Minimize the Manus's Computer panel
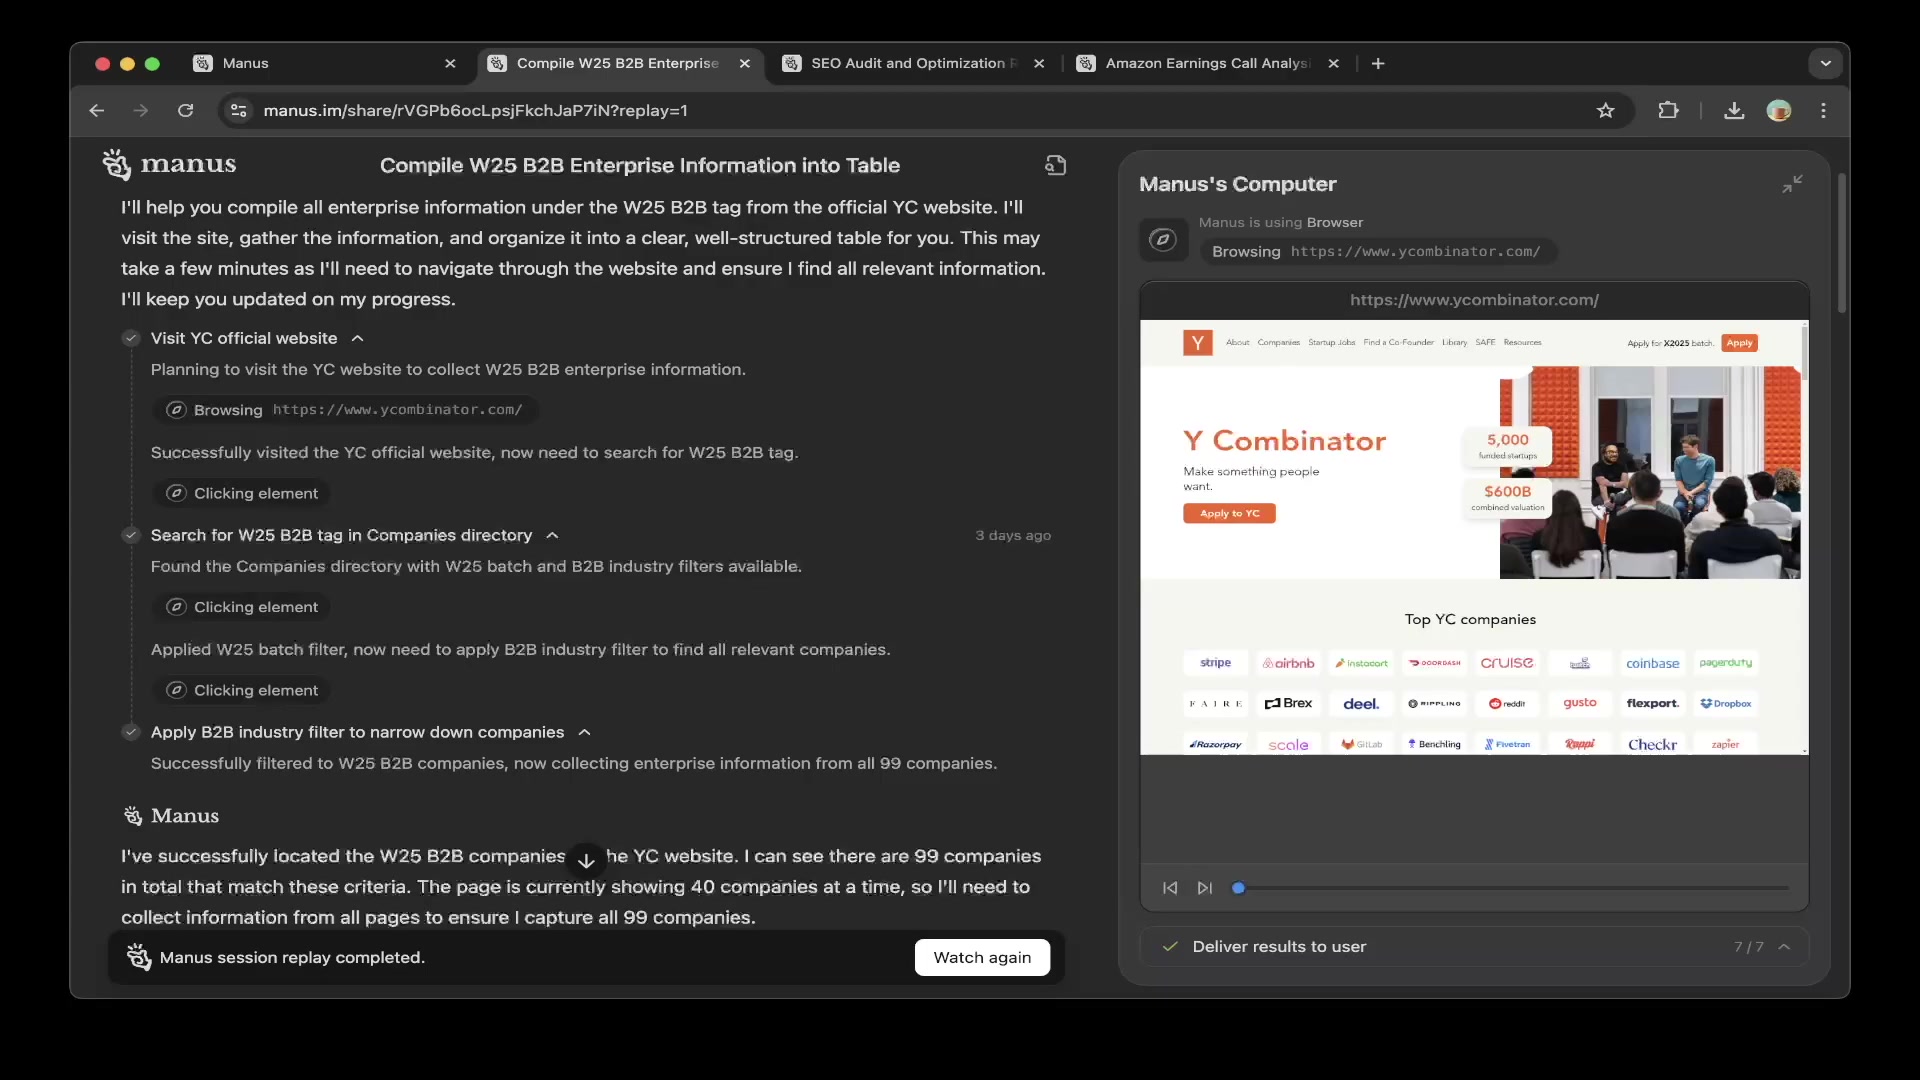The image size is (1920, 1080). [x=1792, y=184]
